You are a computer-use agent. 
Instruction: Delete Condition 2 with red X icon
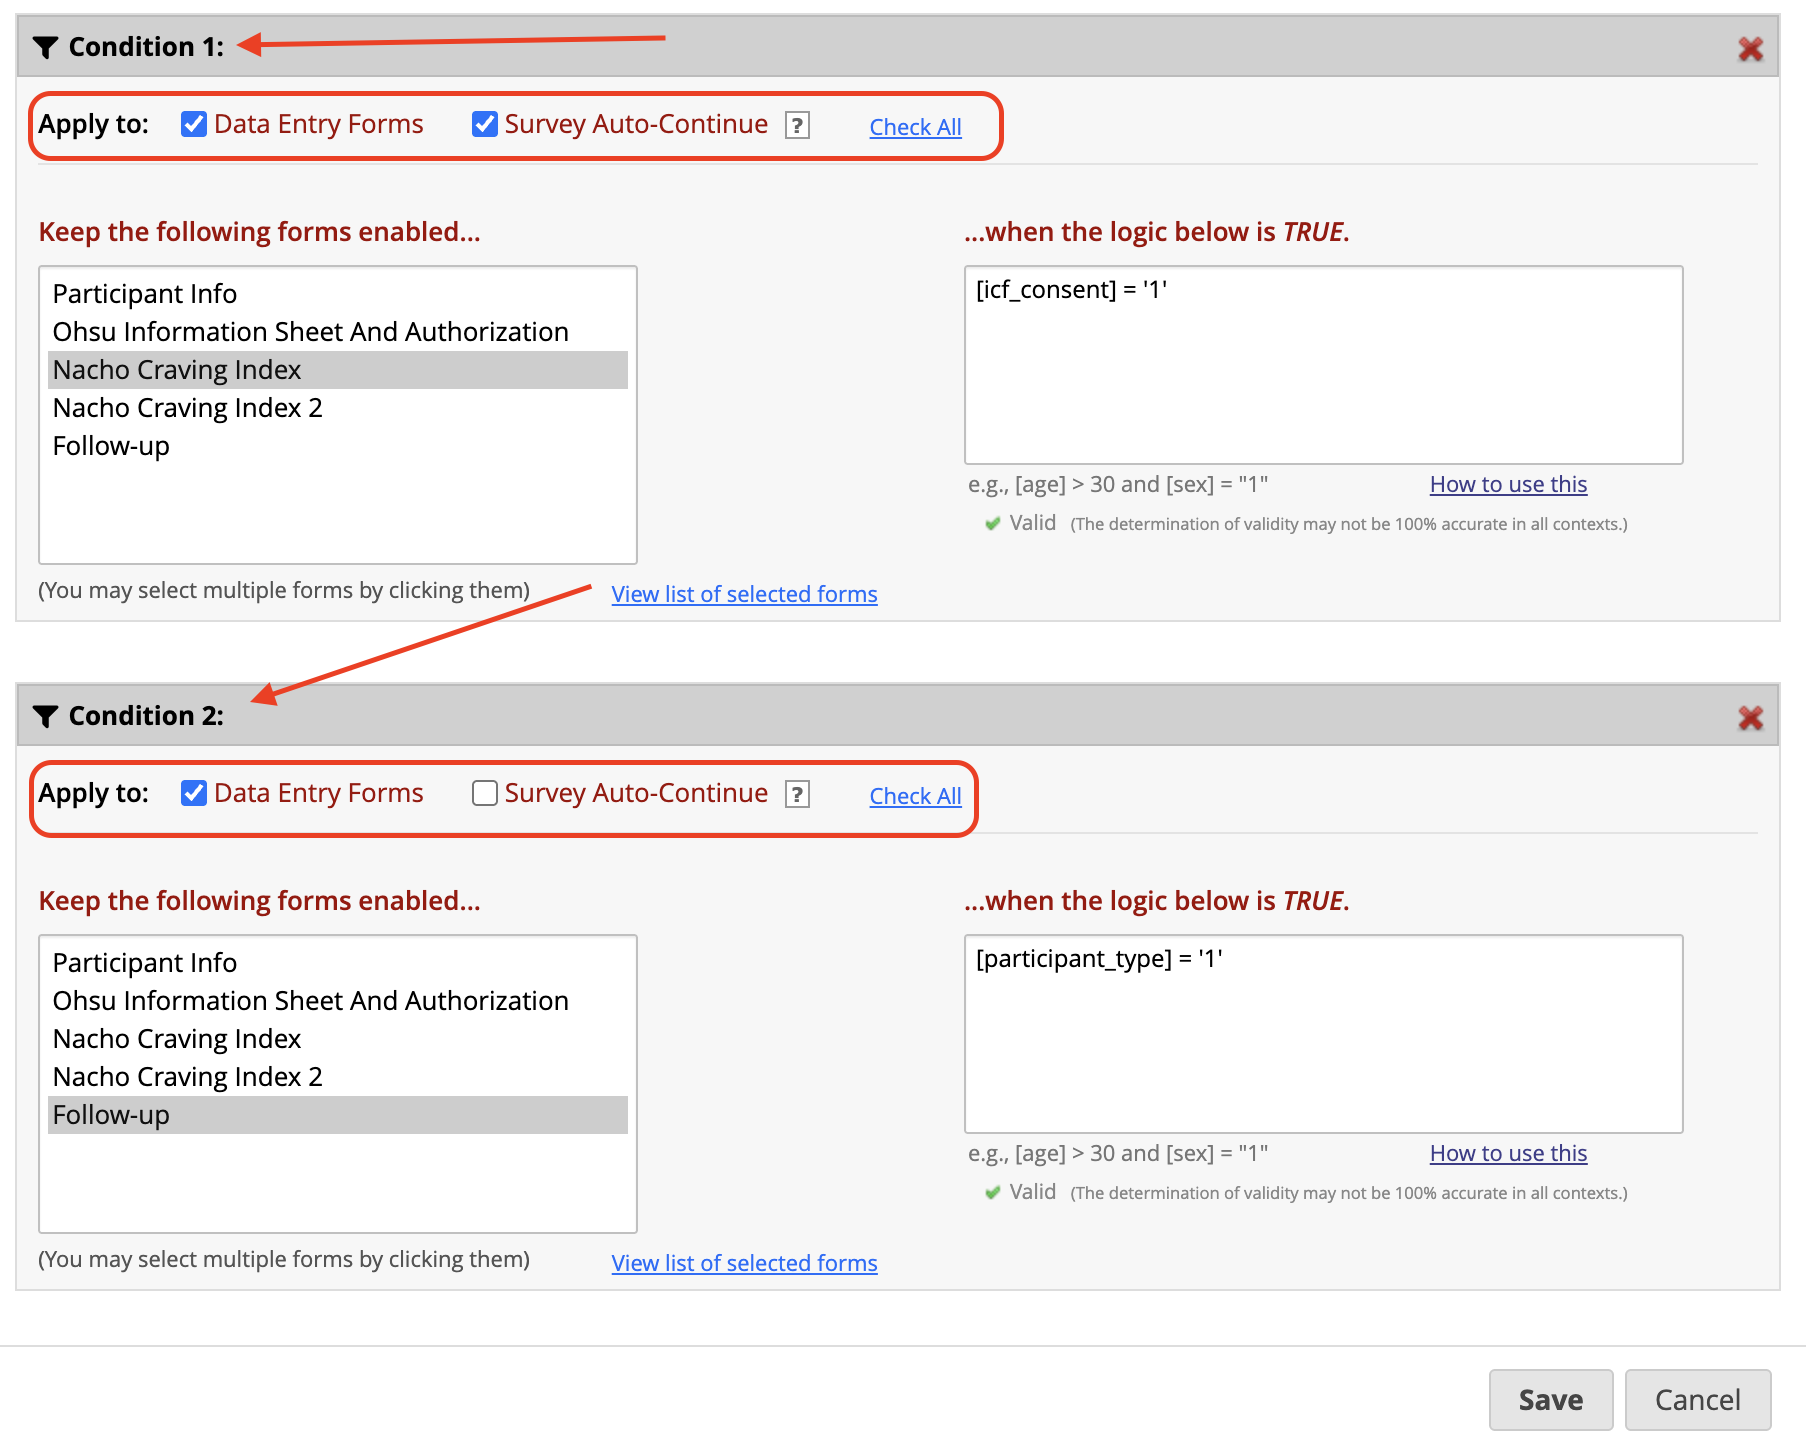pyautogui.click(x=1750, y=718)
